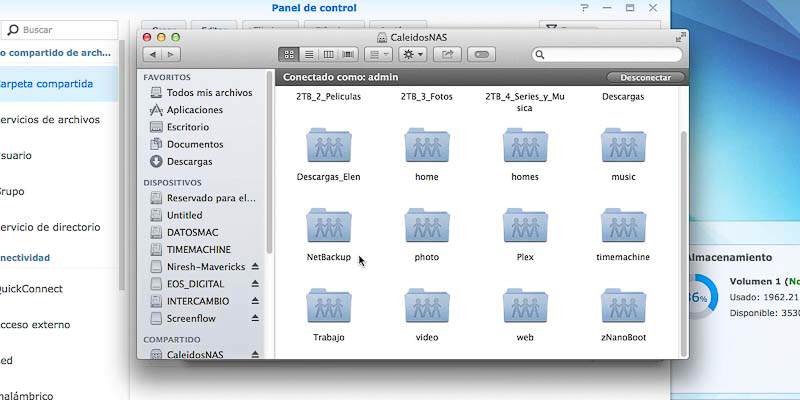Select the 2TB_3_Fotos folder label
800x400 pixels.
pyautogui.click(x=427, y=96)
